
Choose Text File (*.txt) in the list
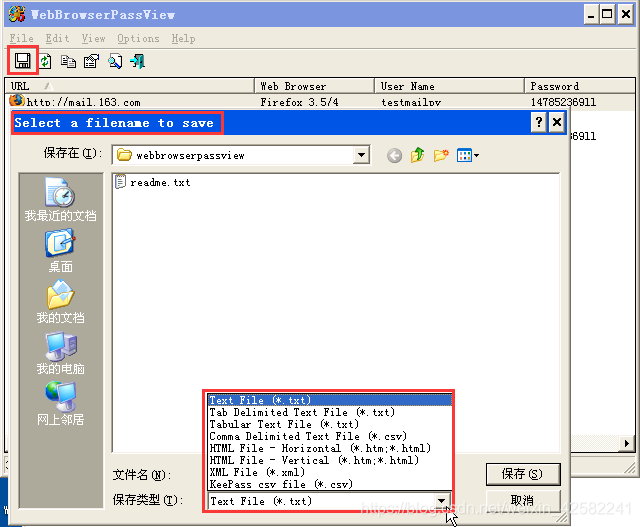(x=330, y=400)
